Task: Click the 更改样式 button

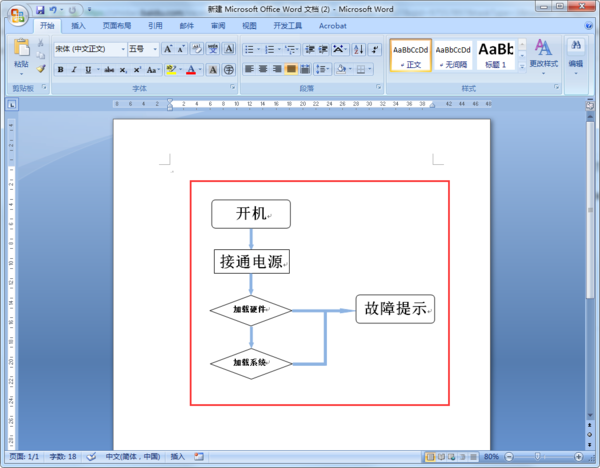Action: pyautogui.click(x=543, y=56)
